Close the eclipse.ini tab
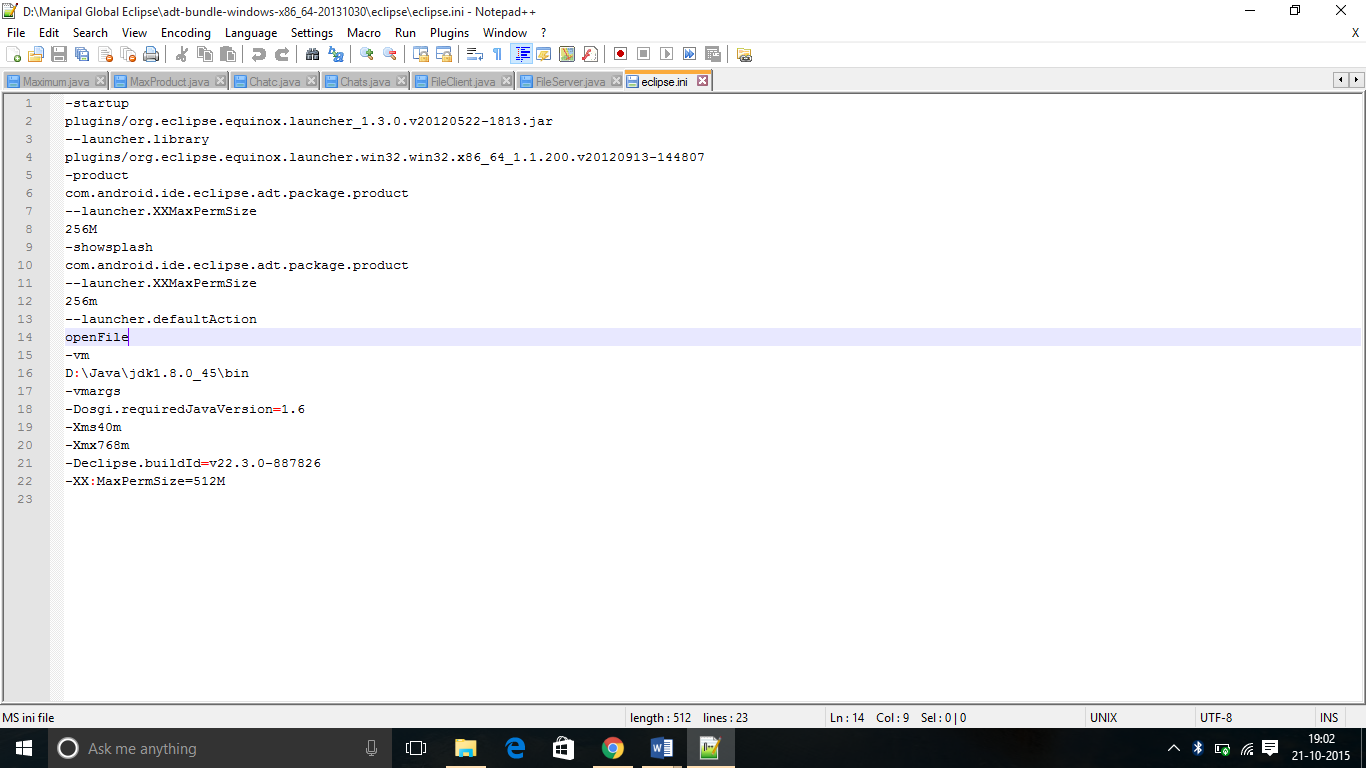 tap(702, 81)
